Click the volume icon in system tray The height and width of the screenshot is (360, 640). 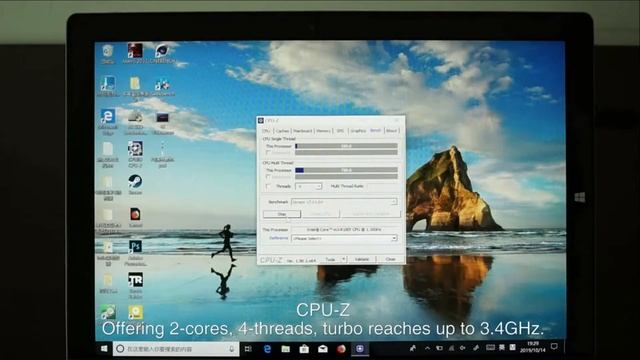click(463, 348)
